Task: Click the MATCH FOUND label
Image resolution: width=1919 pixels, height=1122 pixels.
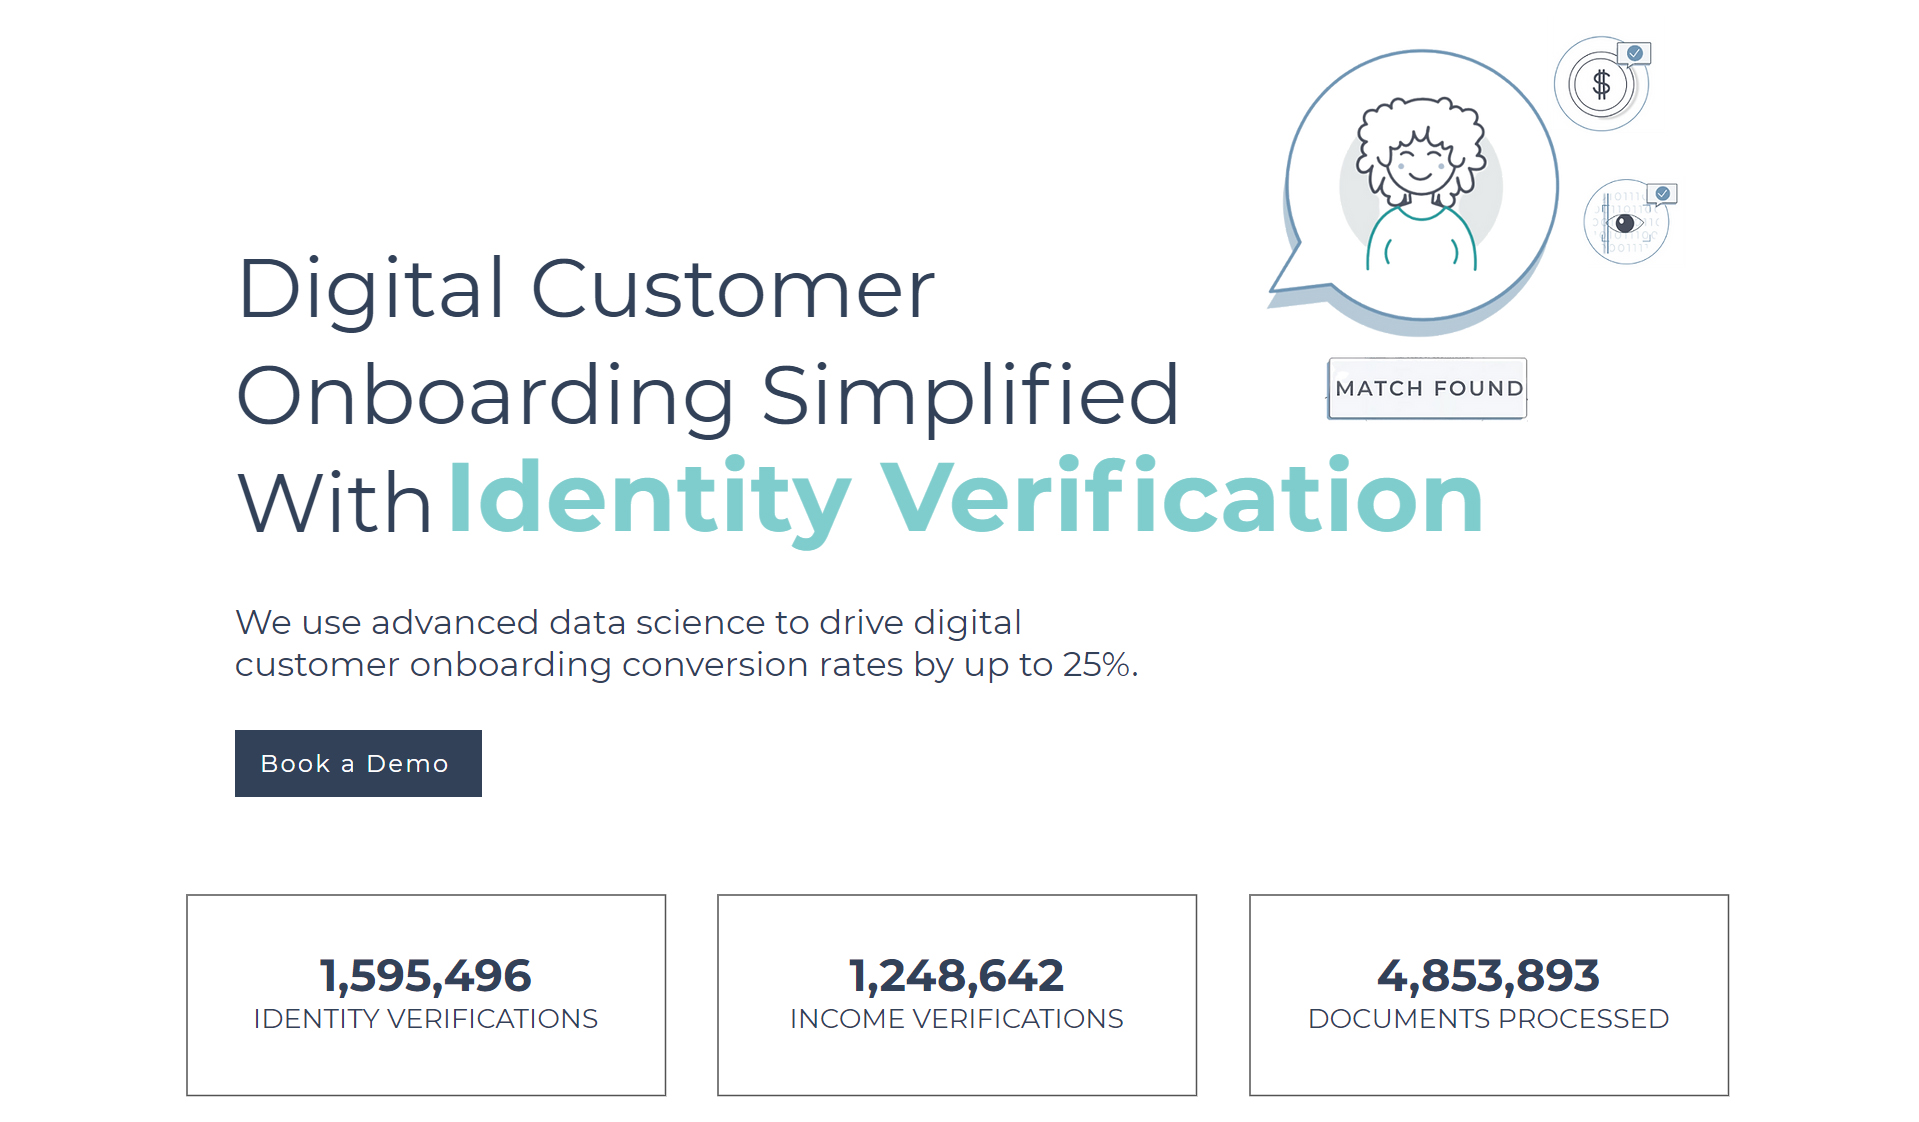Action: tap(1428, 388)
